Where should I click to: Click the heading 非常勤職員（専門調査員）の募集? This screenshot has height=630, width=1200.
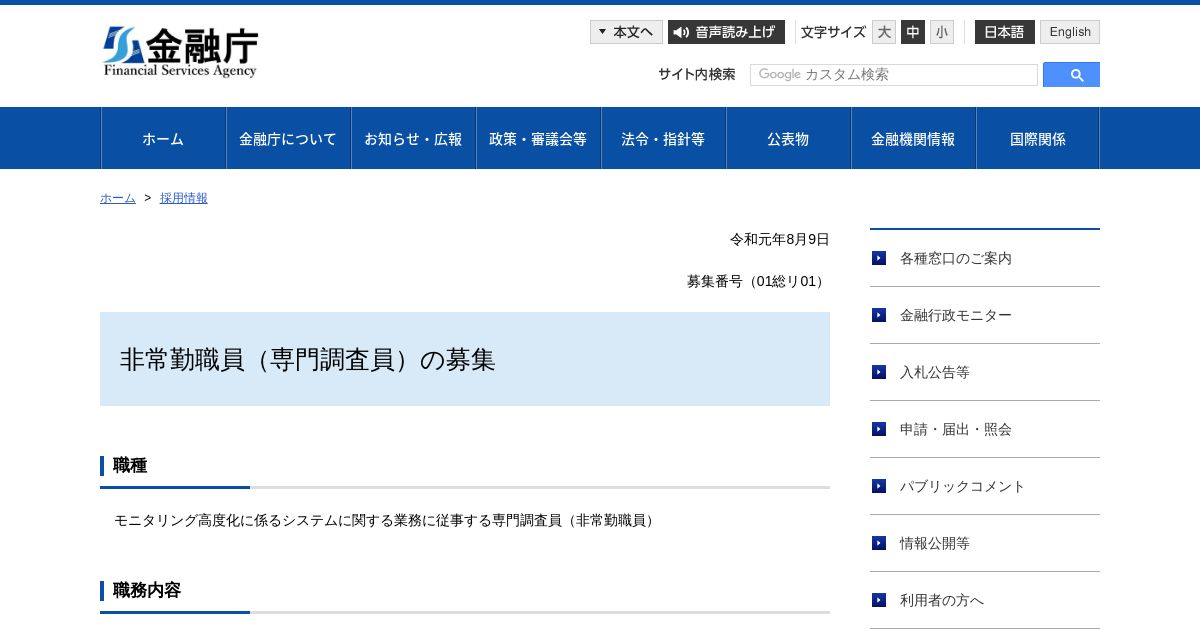click(x=308, y=360)
